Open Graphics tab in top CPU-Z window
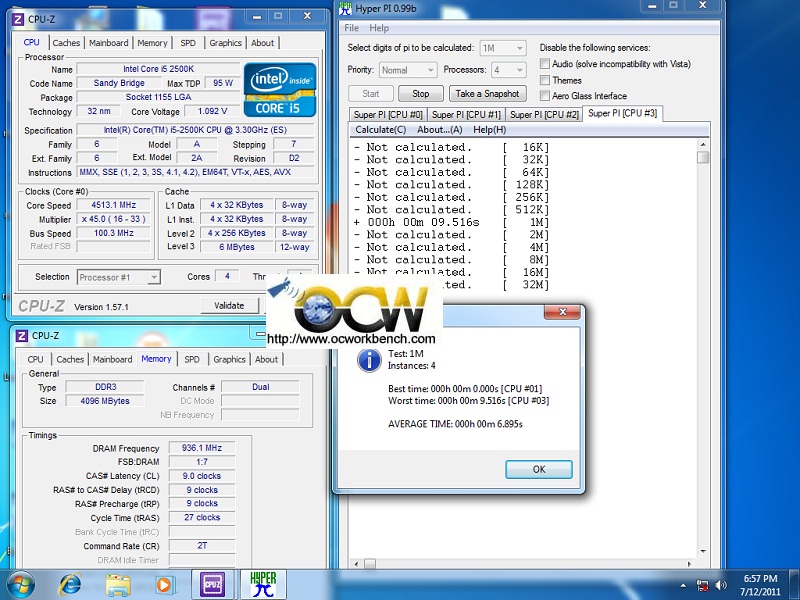The image size is (800, 600). tap(226, 43)
